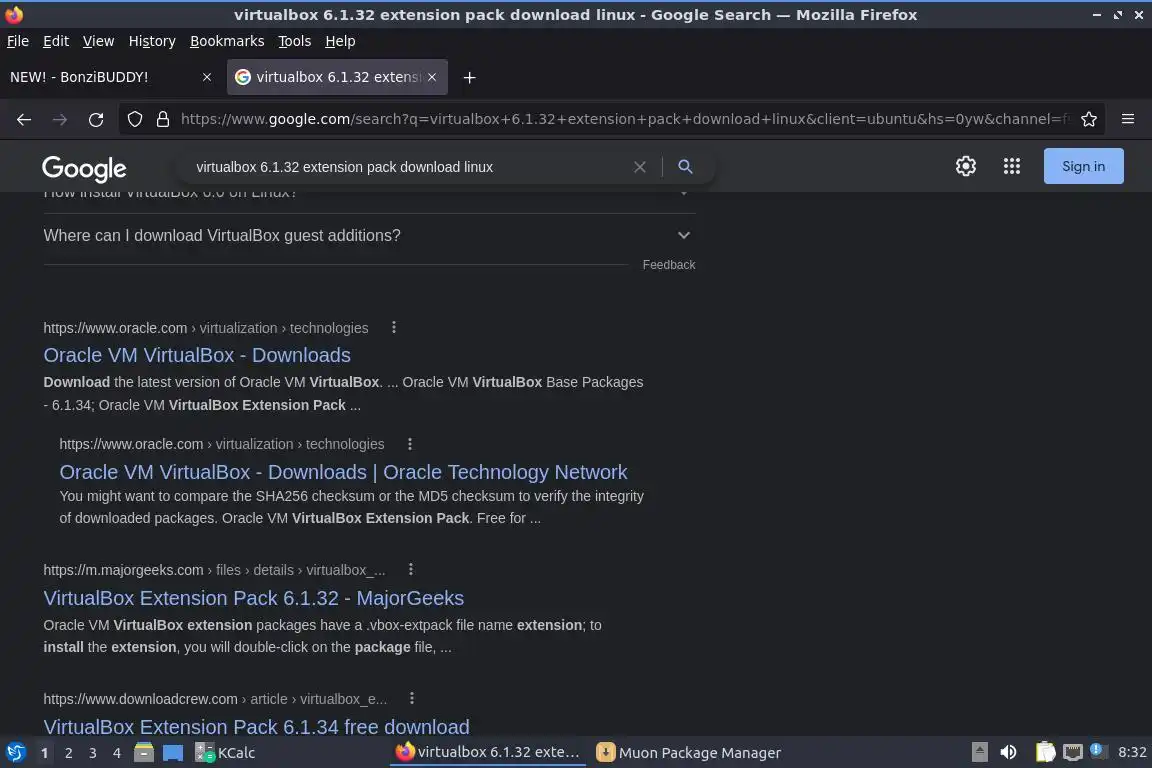Launch the file manager from the panel

coord(144,752)
